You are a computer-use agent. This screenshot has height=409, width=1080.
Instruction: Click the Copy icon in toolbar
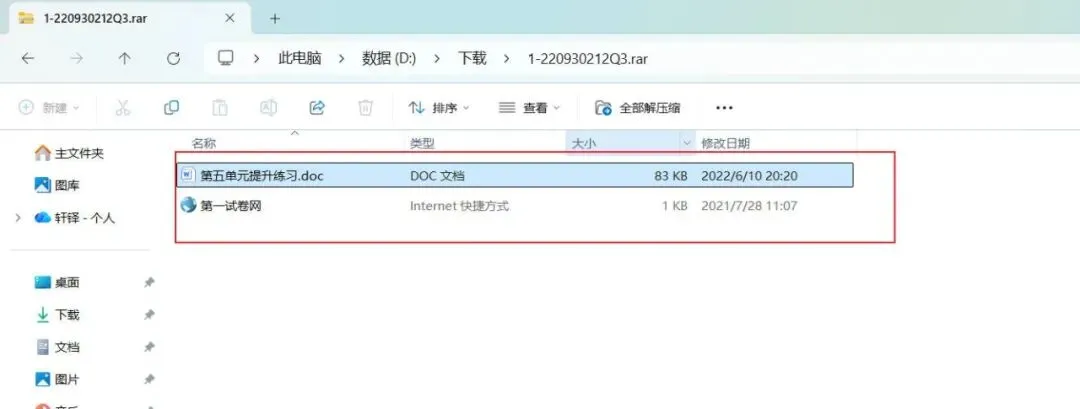(172, 107)
